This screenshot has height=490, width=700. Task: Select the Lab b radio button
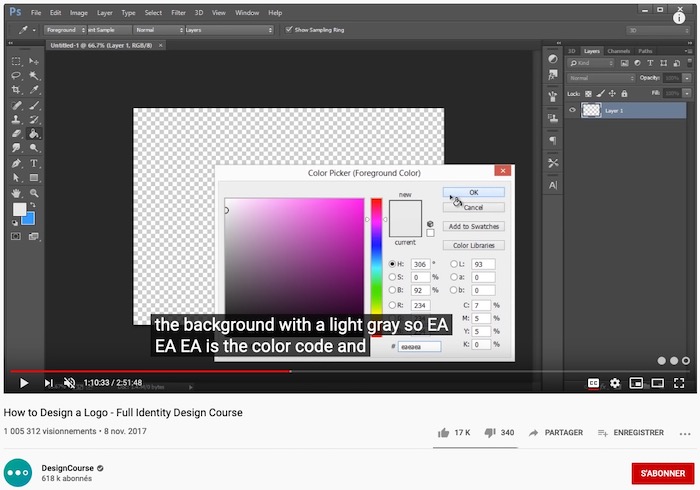coord(454,290)
